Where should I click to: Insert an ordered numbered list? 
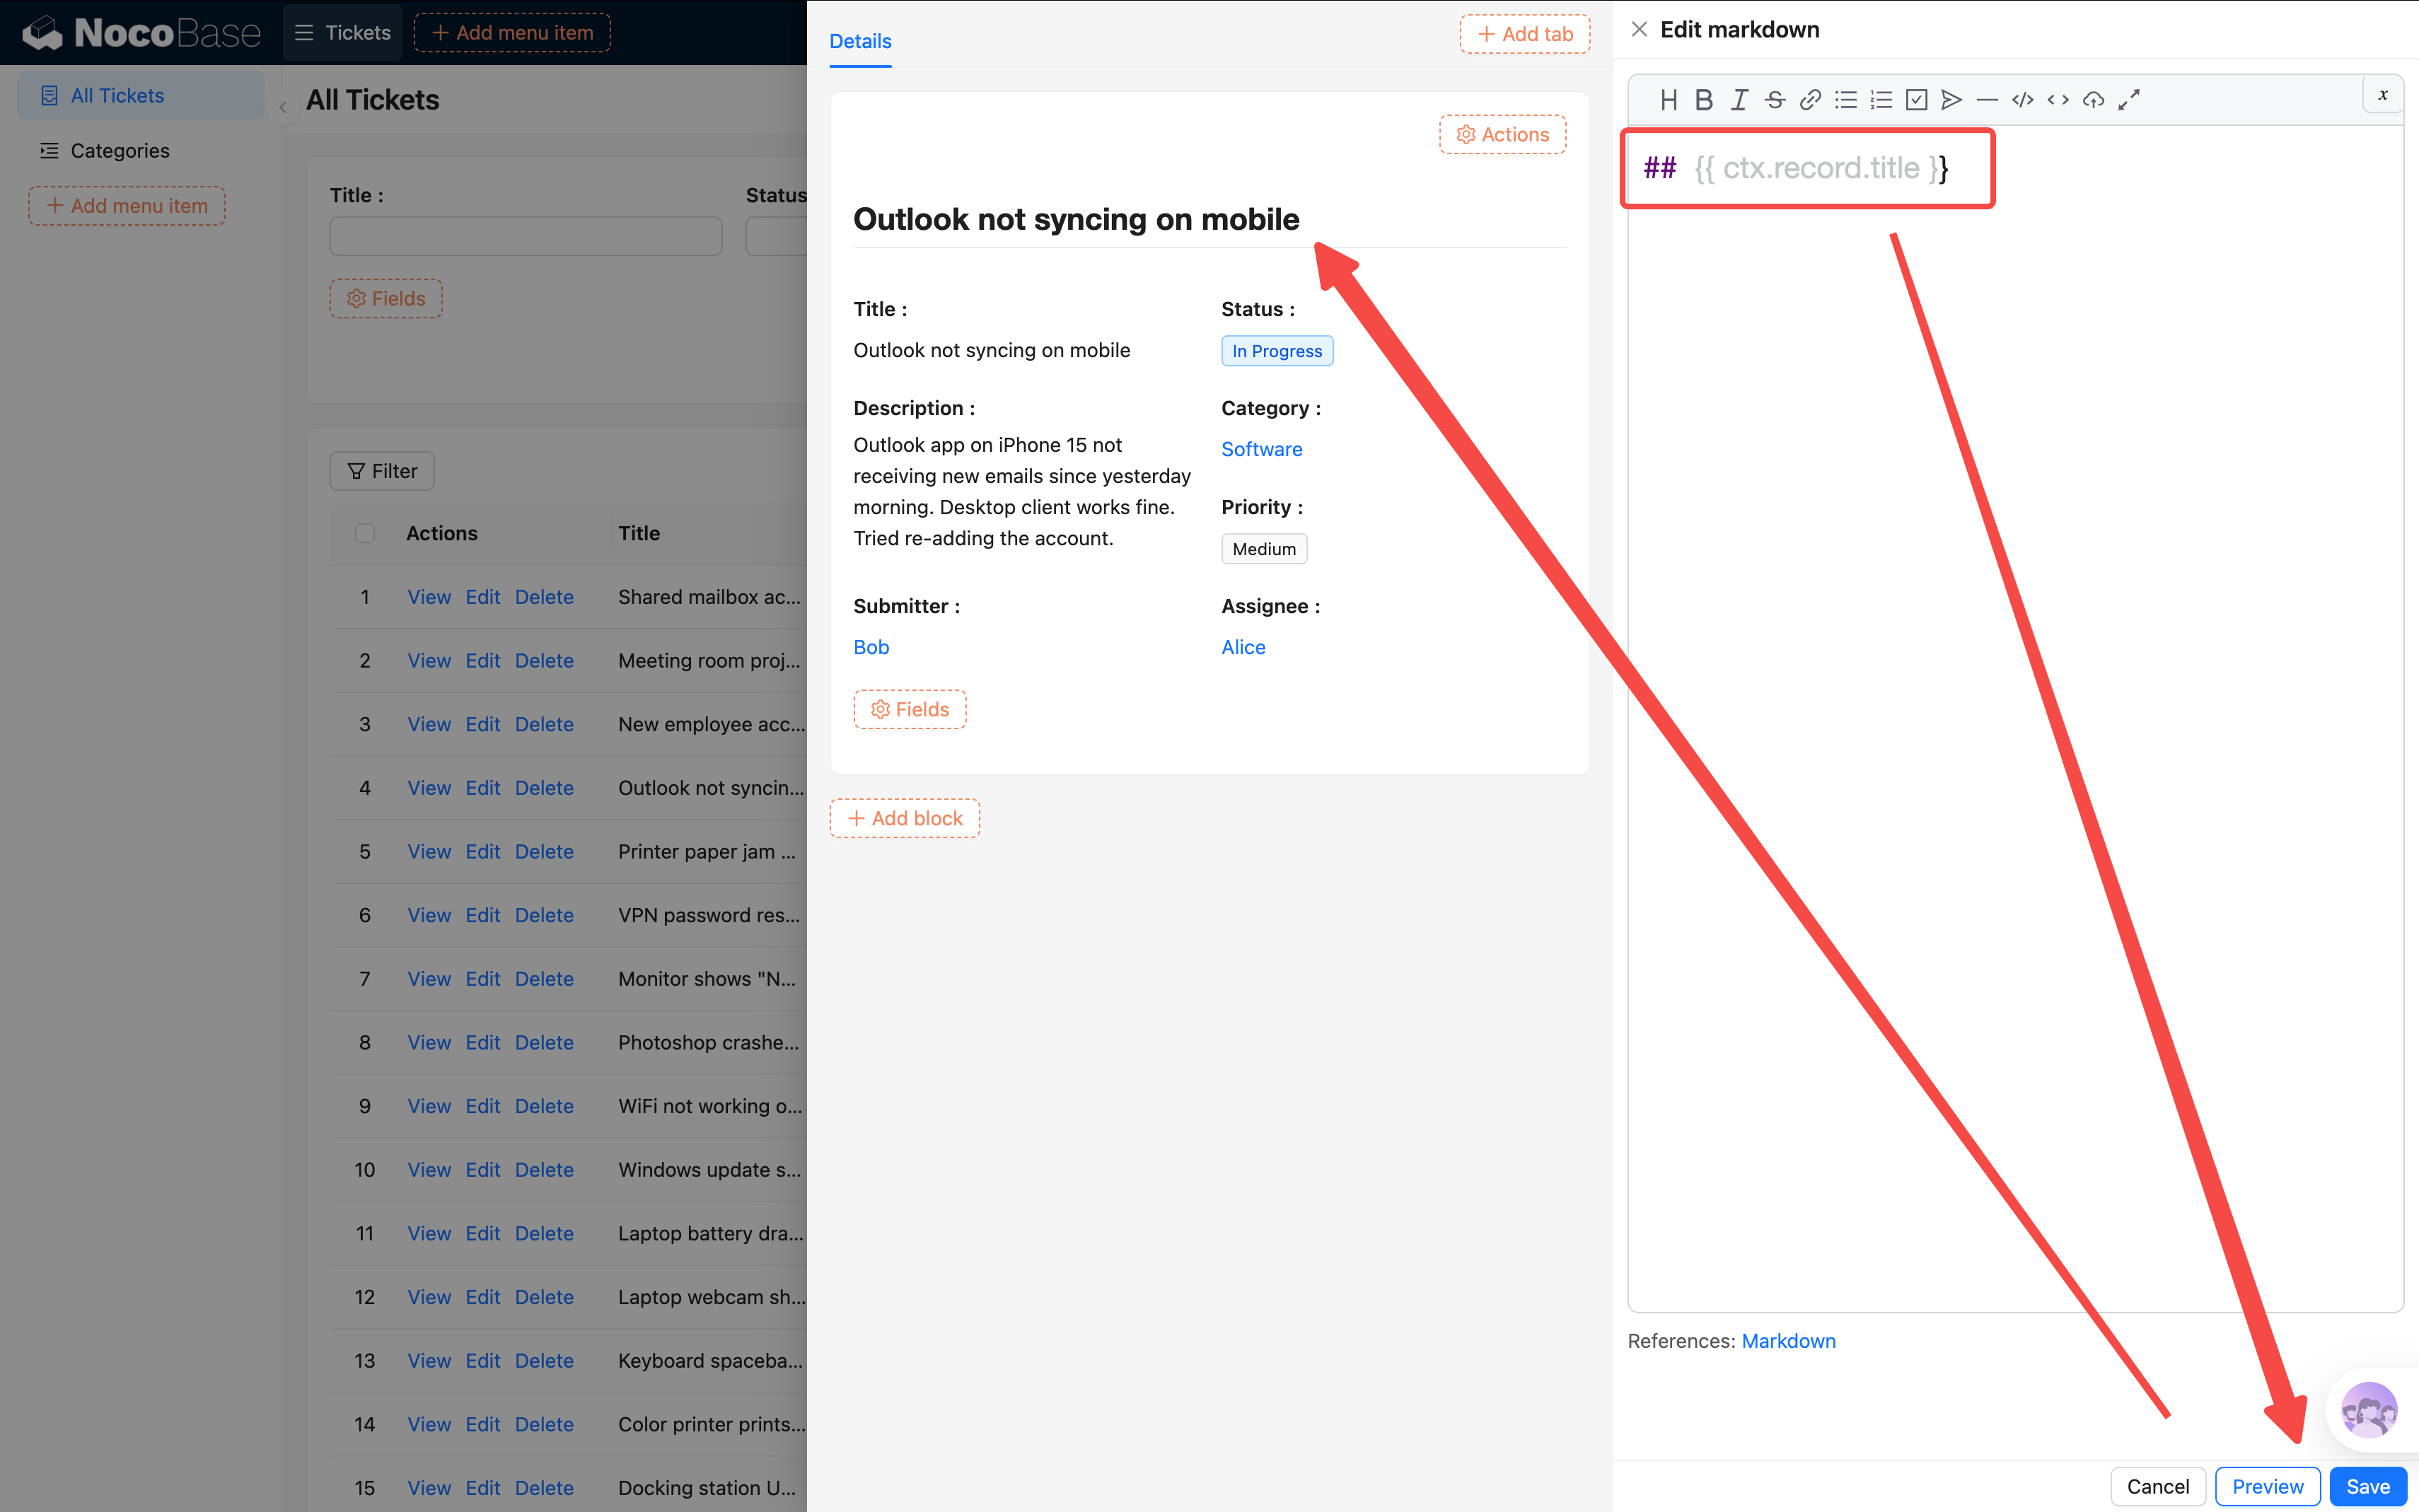1881,100
